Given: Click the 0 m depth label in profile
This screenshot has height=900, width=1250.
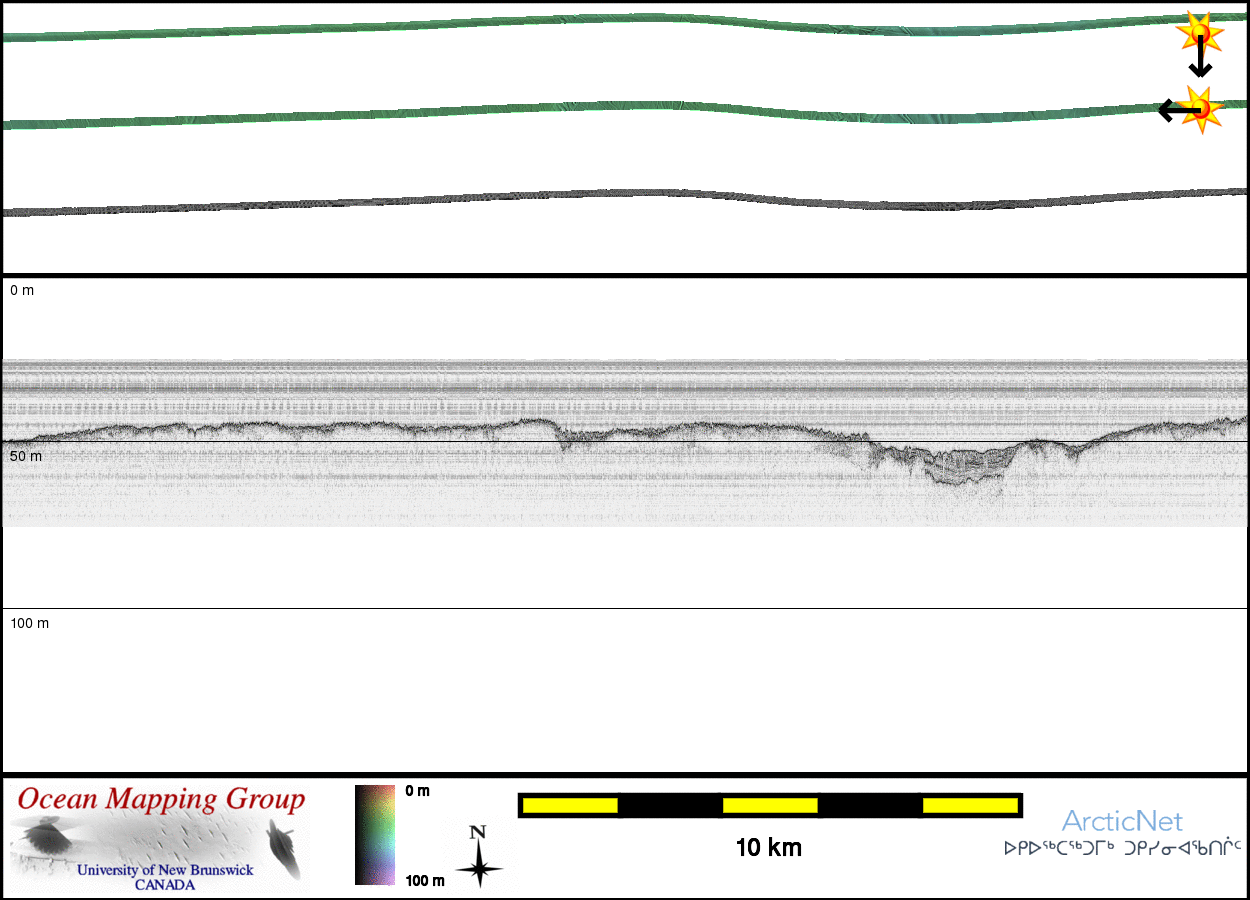Looking at the screenshot, I should tap(22, 291).
